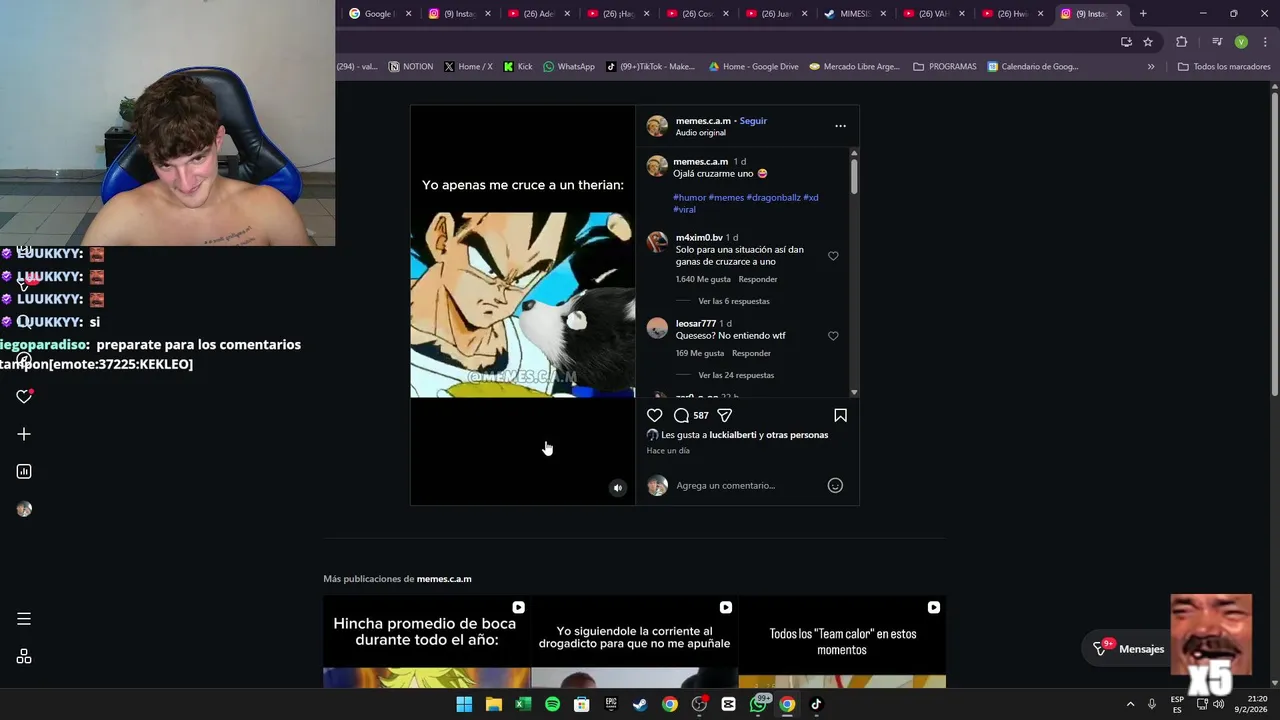
Task: Open the Mensajes floating button
Action: 1127,649
